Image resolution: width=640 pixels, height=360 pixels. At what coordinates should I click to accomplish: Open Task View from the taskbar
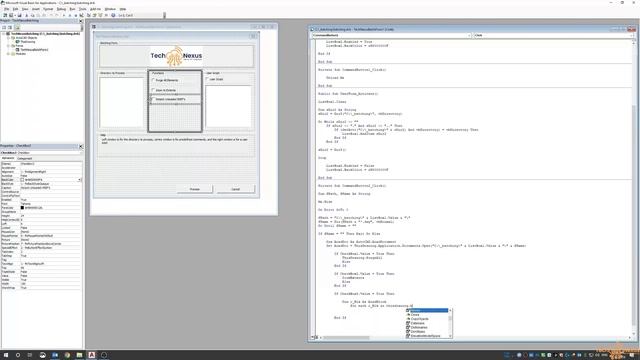point(30,355)
